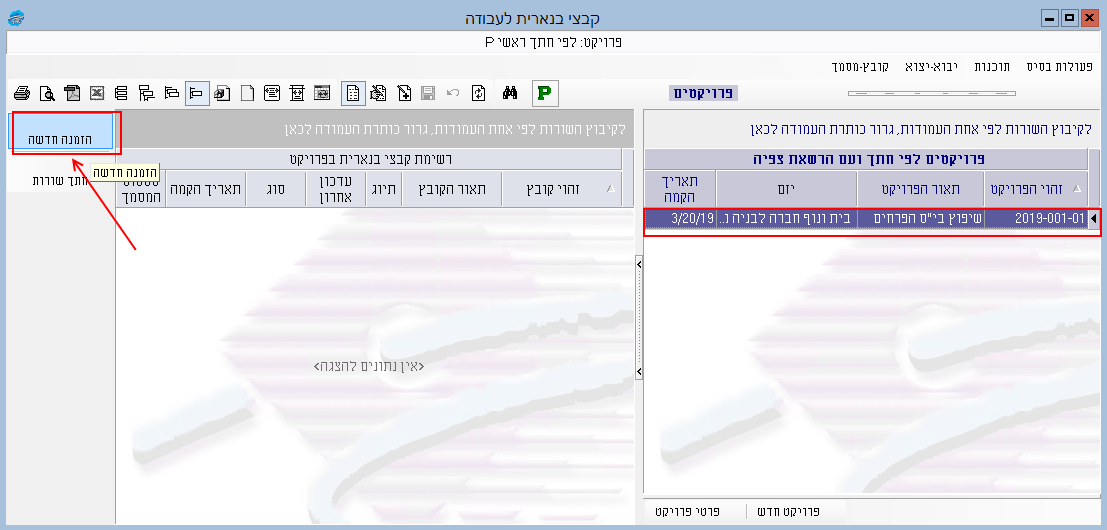Screen dimensions: 1107x530
Task: Sort by the זהוי הפרויקט column header
Action: (x=1036, y=188)
